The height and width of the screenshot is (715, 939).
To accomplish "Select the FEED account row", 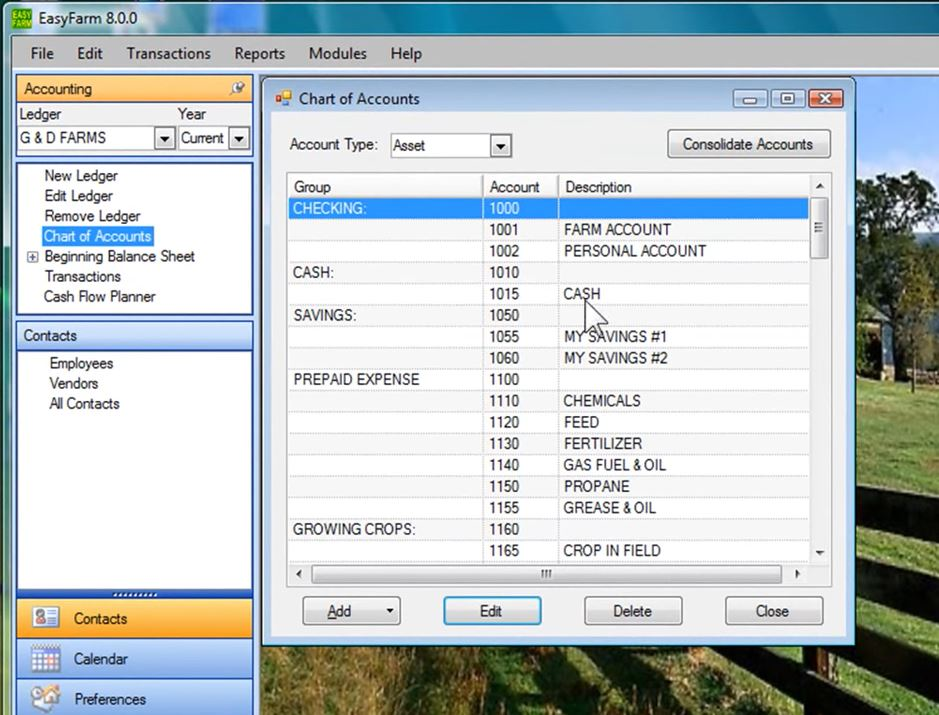I will pos(548,423).
